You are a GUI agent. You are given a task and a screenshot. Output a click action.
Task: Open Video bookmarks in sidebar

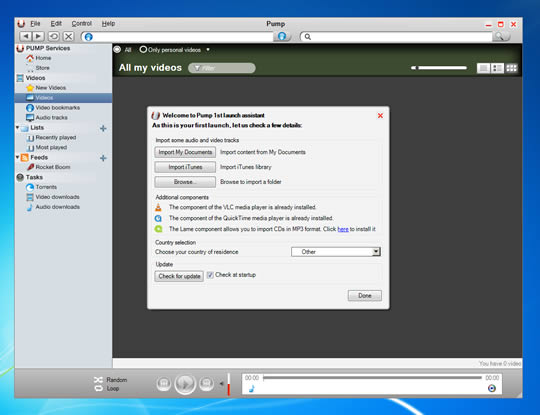click(x=57, y=108)
